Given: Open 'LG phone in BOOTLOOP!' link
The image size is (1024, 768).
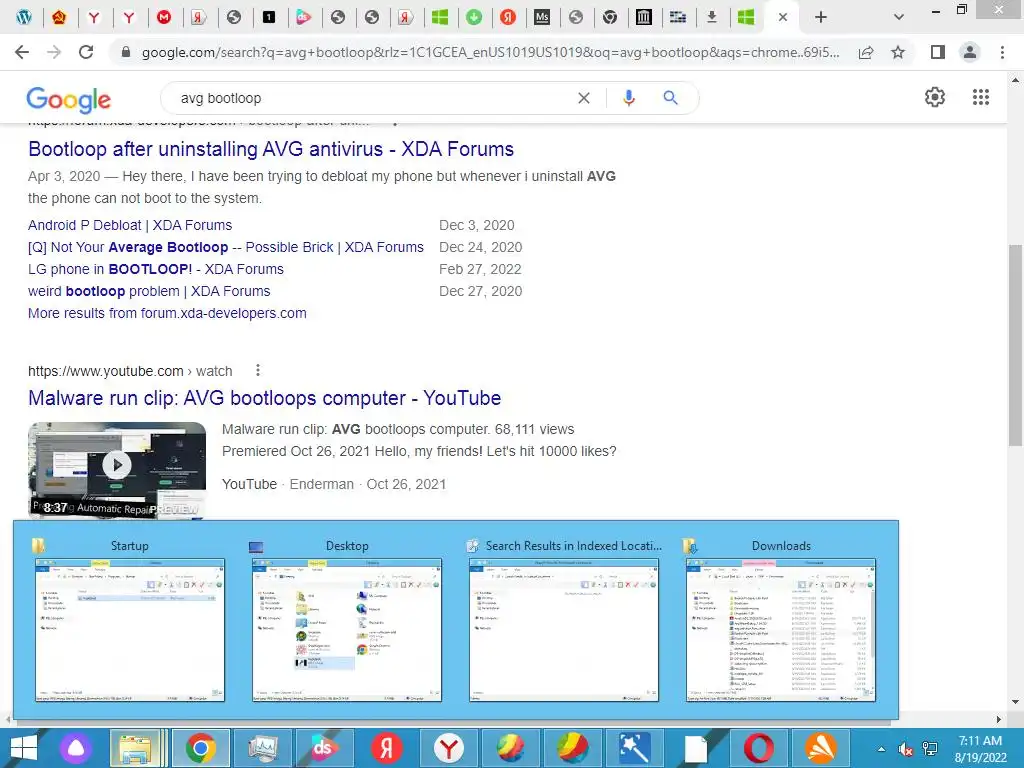Looking at the screenshot, I should tap(156, 269).
